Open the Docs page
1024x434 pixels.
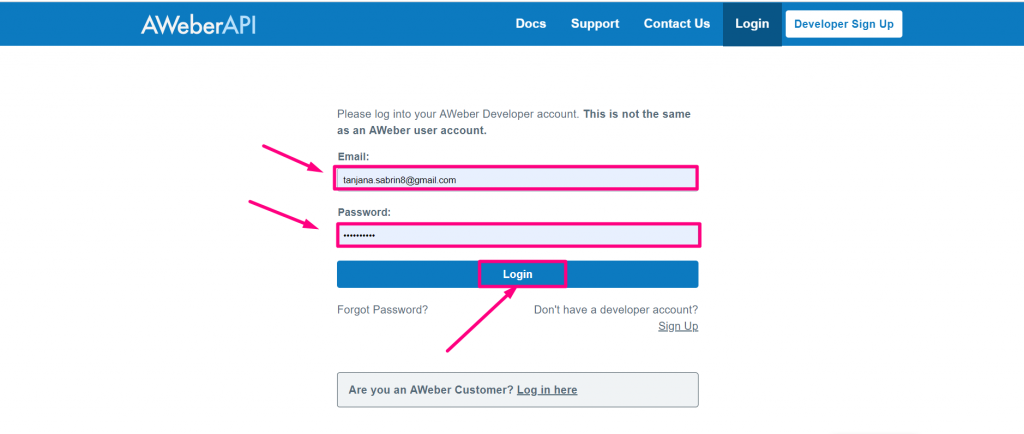tap(530, 23)
